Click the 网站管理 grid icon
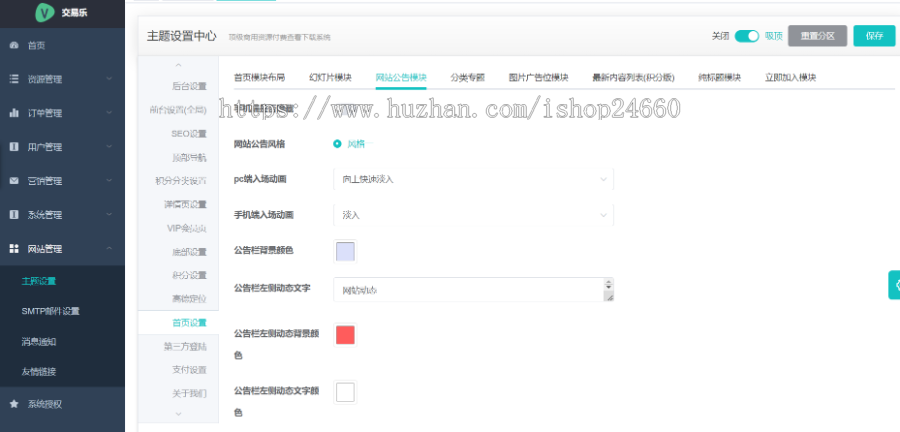The width and height of the screenshot is (900, 432). click(x=14, y=248)
